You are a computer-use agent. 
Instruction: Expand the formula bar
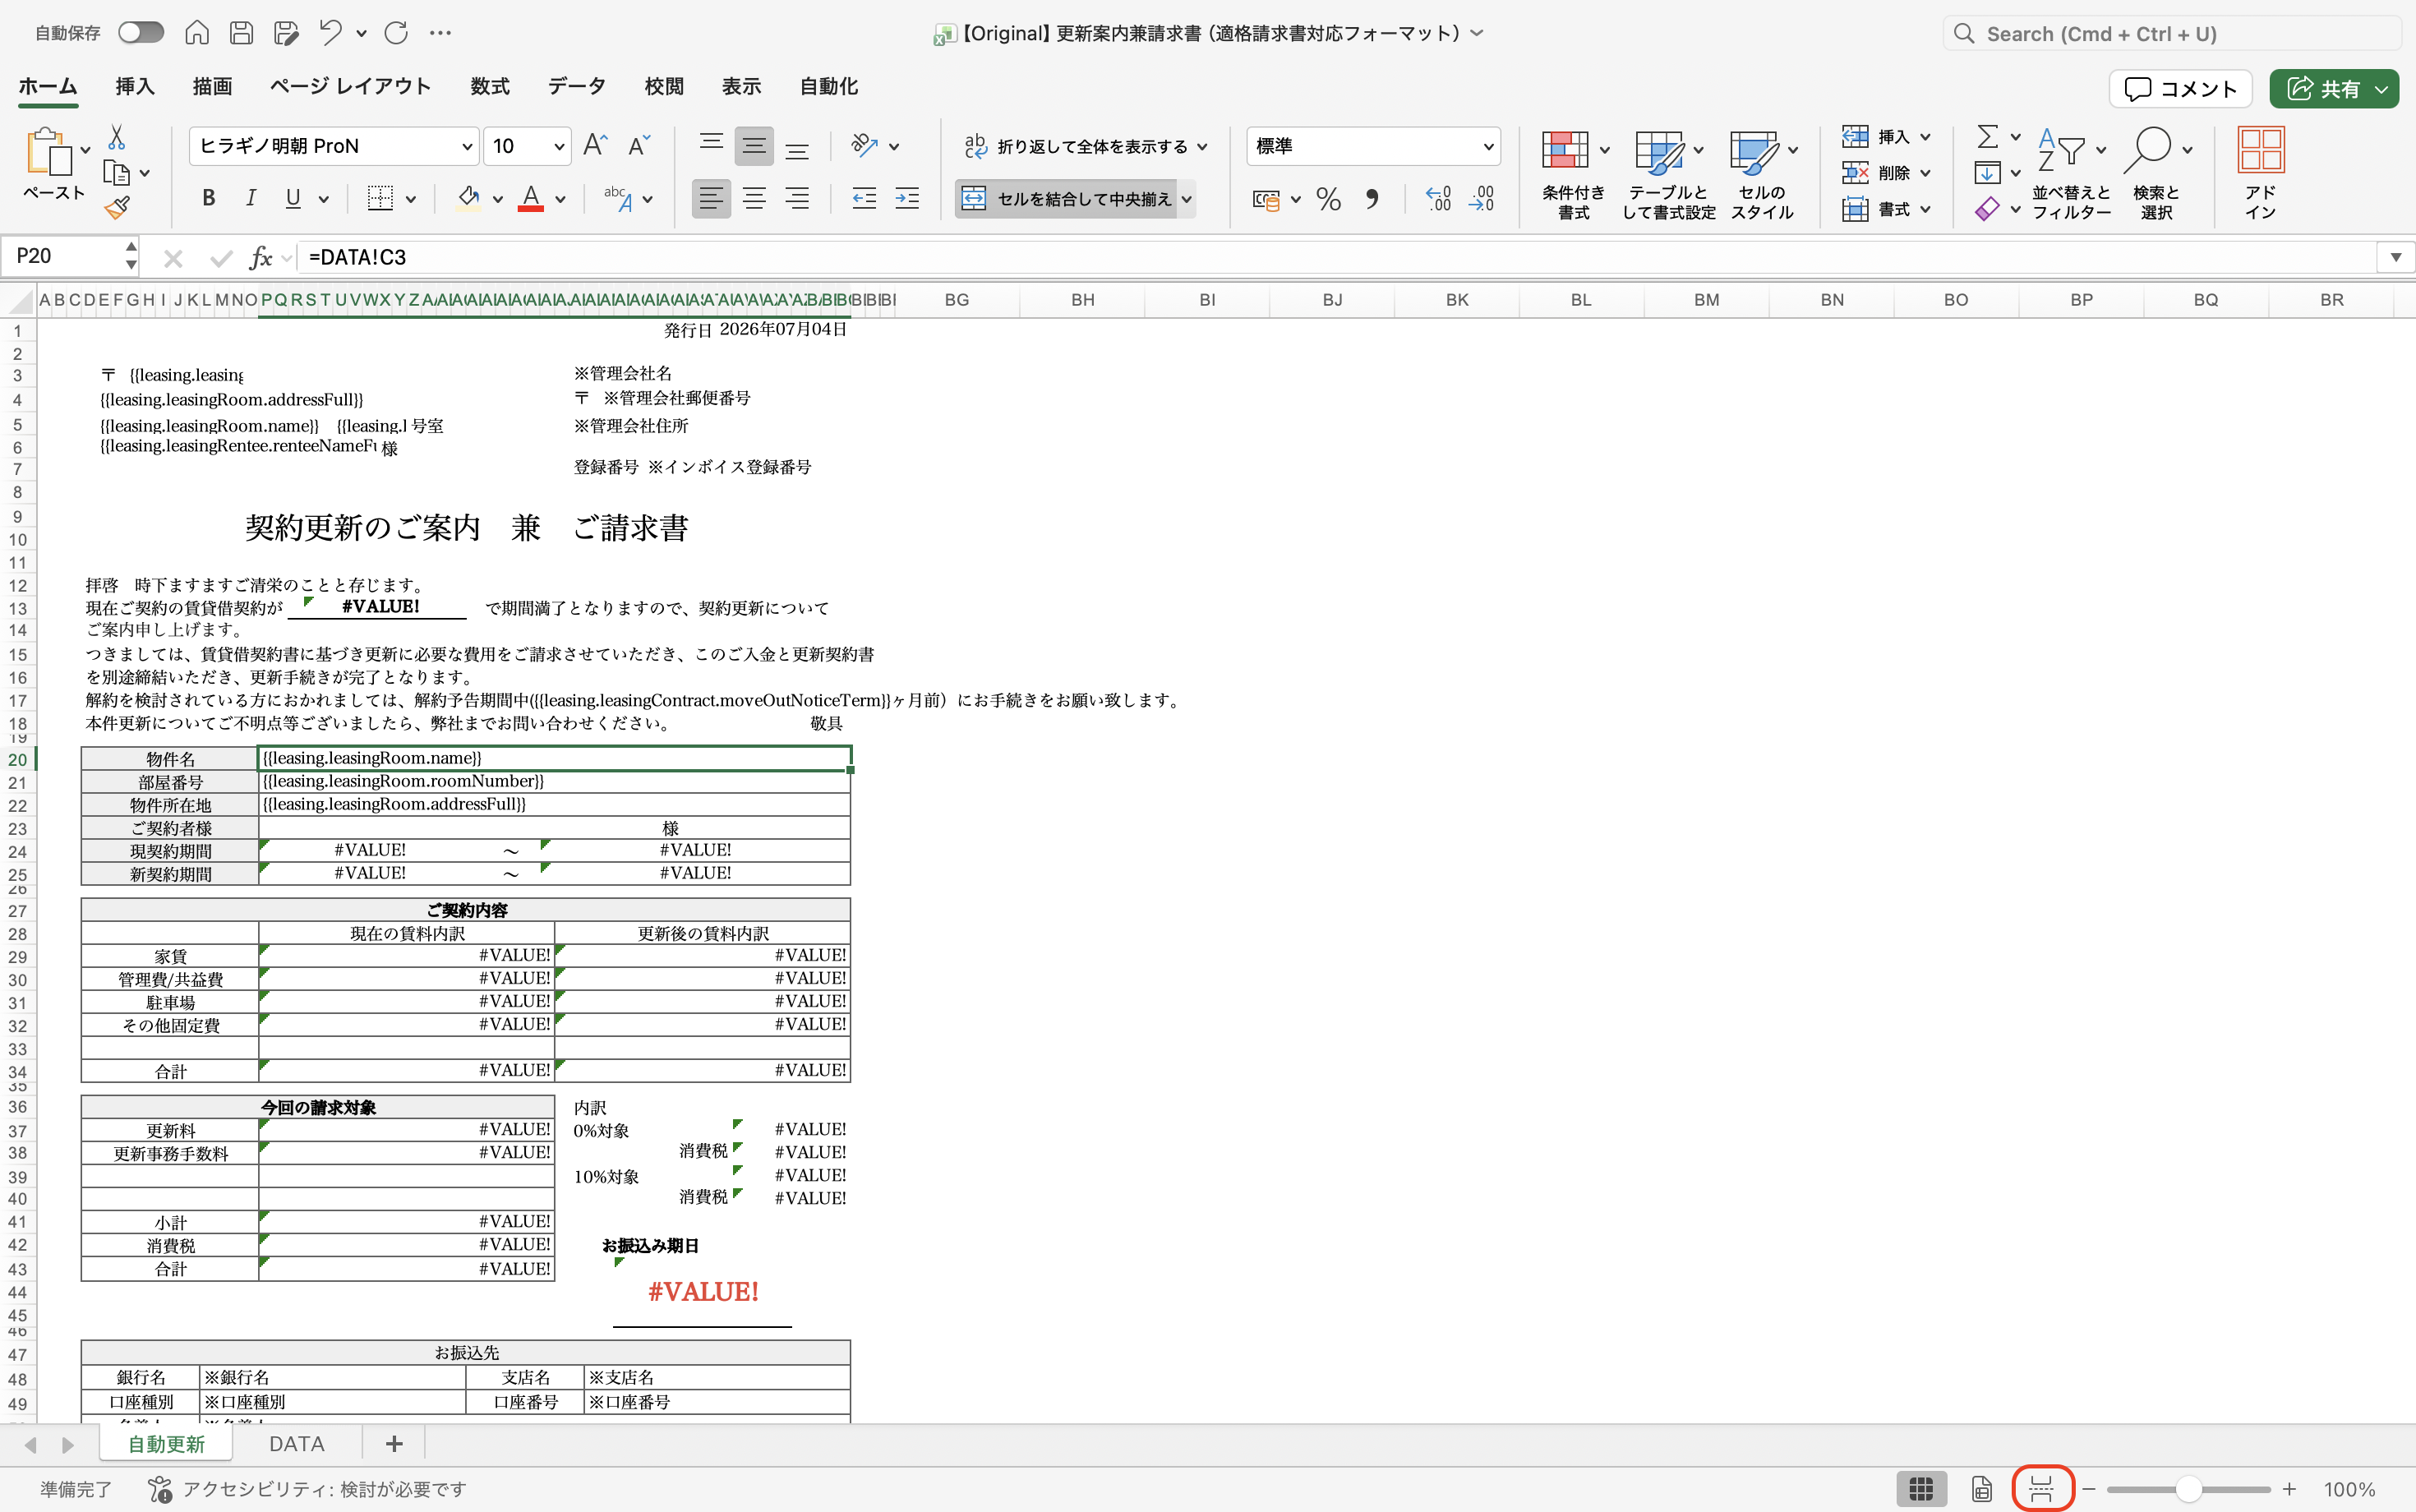pyautogui.click(x=2395, y=257)
